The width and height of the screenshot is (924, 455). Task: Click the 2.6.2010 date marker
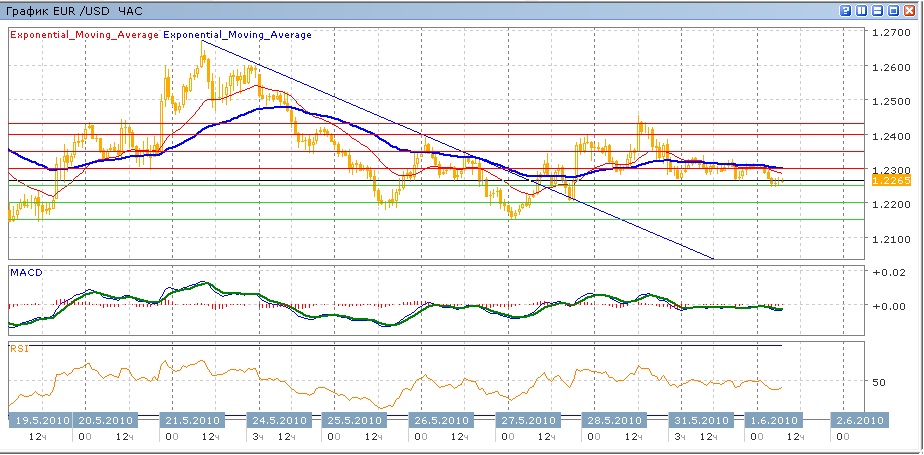(857, 420)
